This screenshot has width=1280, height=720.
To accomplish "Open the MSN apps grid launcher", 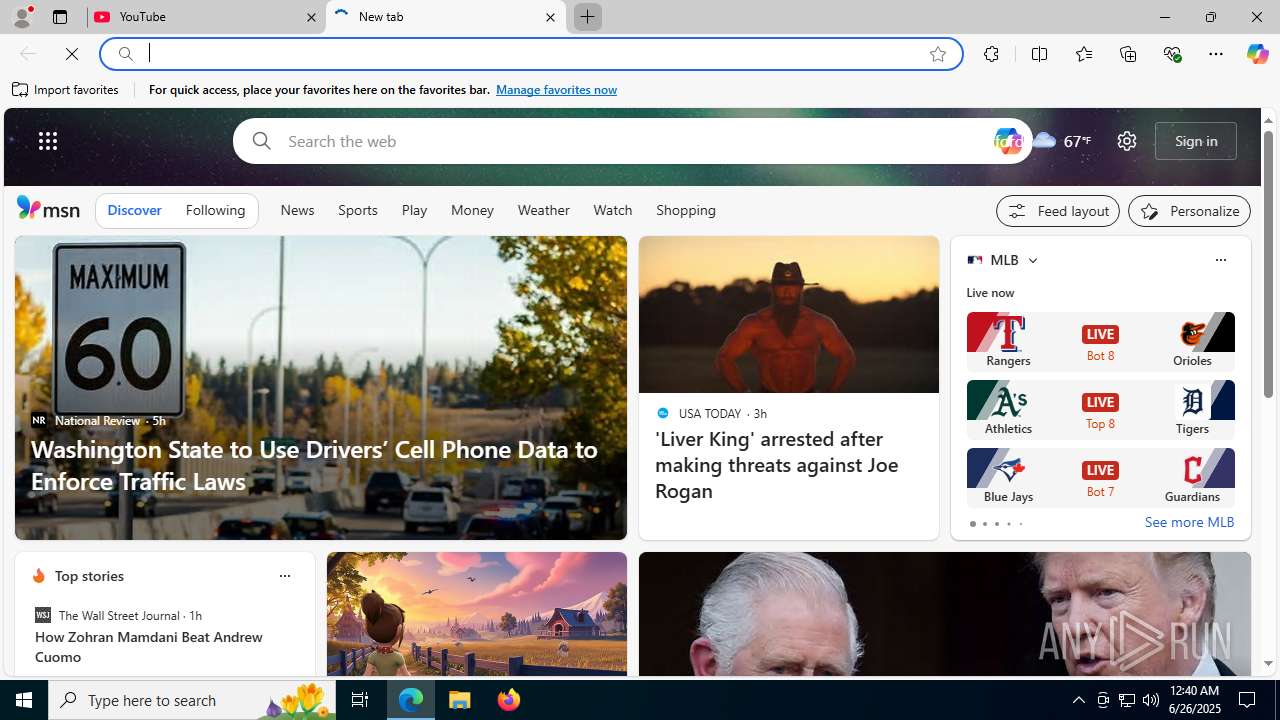I will pos(48,141).
